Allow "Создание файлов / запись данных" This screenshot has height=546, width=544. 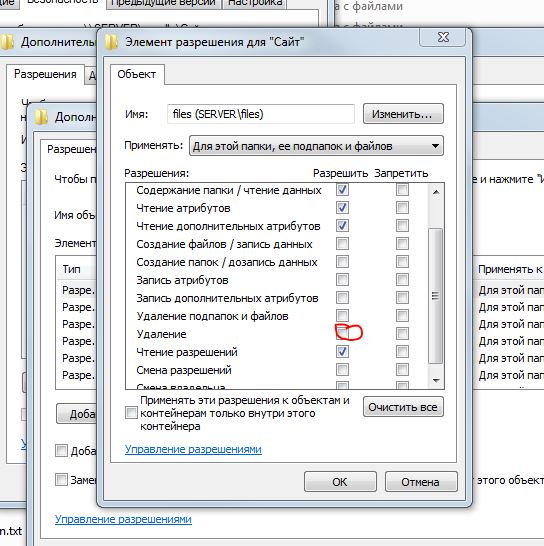click(342, 244)
